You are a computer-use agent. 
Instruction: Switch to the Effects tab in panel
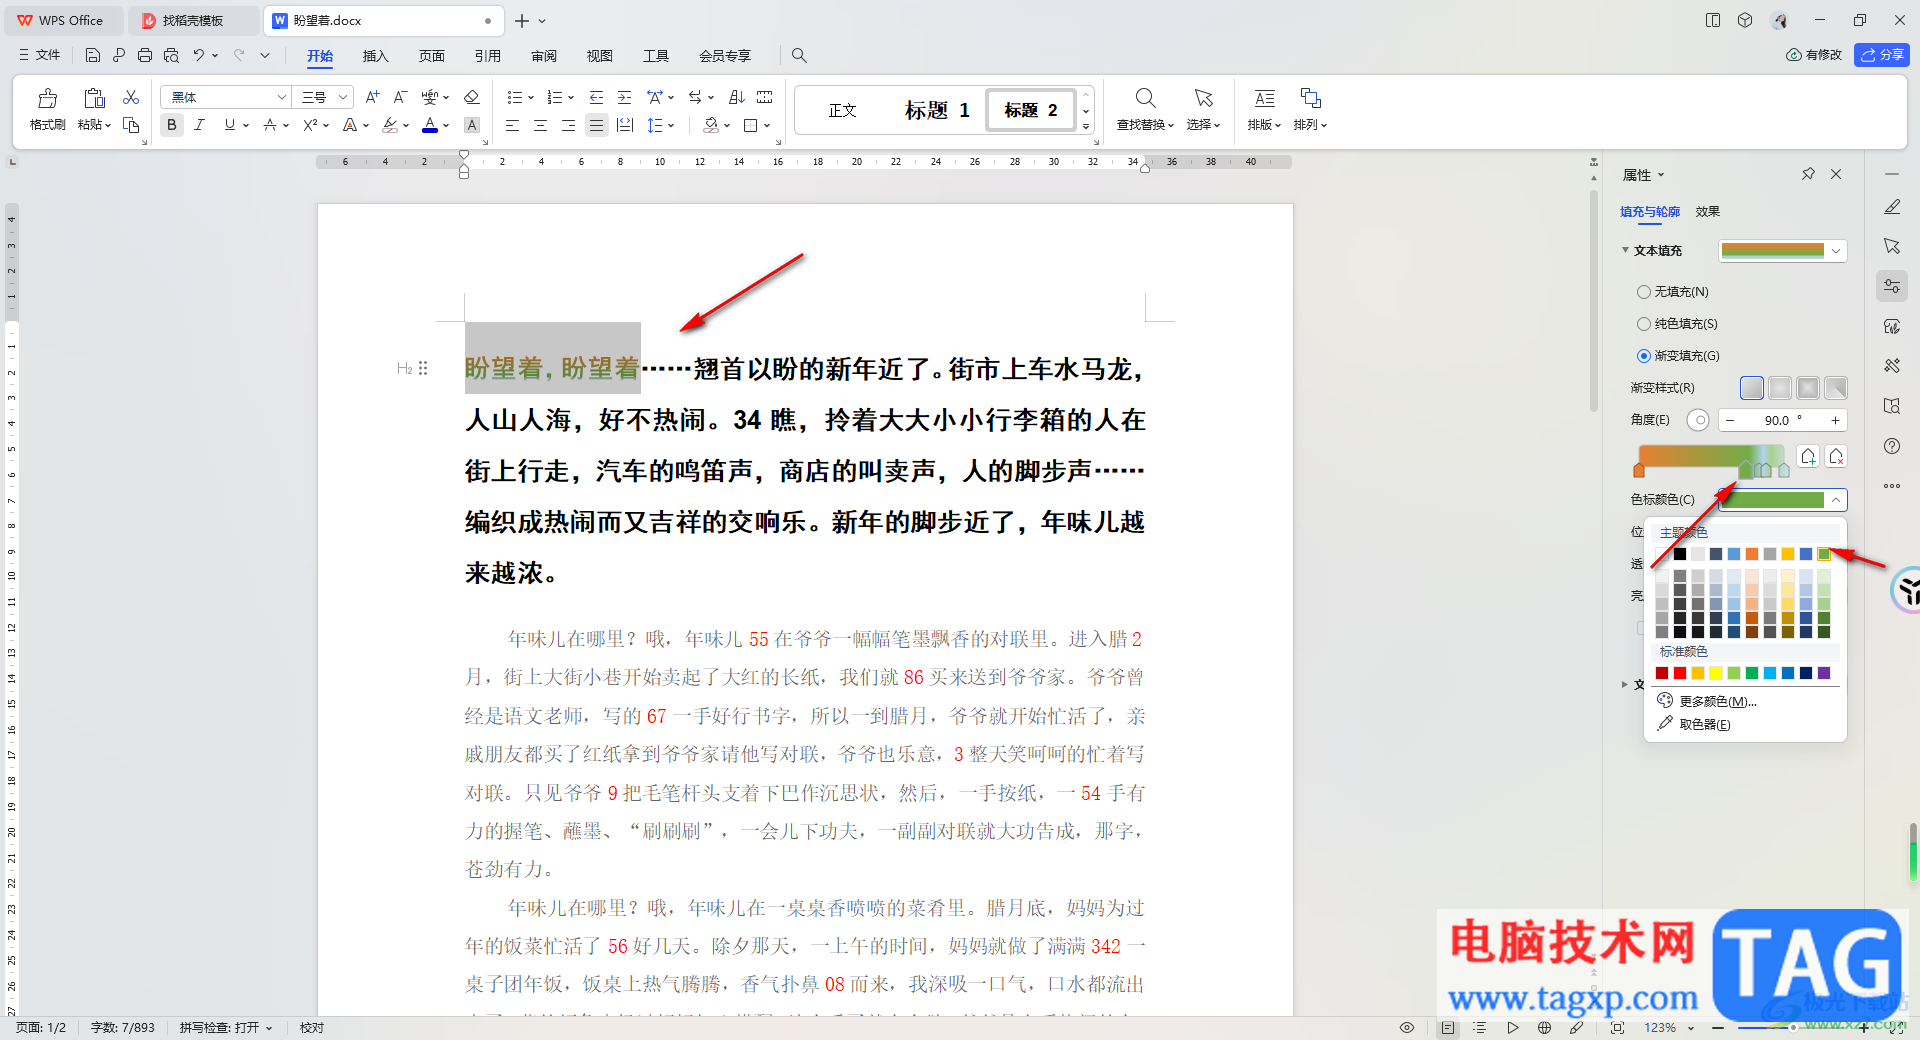(x=1707, y=212)
